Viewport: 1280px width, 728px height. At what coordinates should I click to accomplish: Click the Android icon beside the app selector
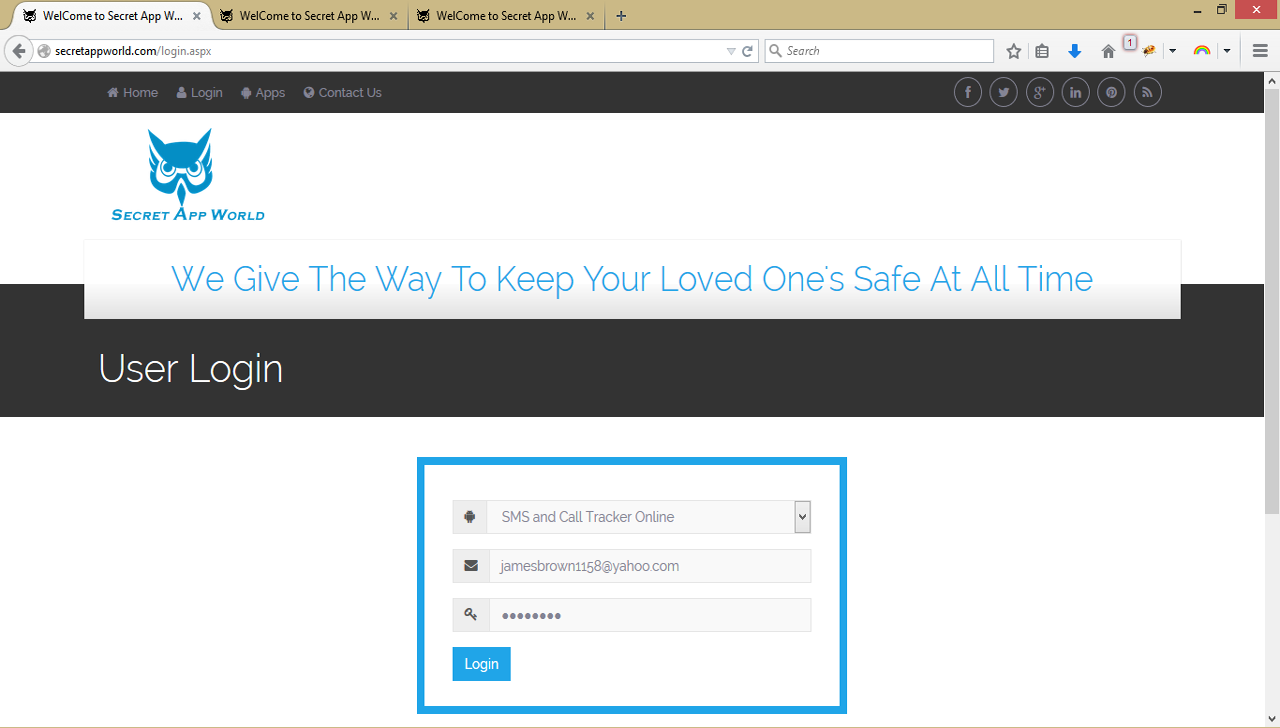(x=470, y=517)
